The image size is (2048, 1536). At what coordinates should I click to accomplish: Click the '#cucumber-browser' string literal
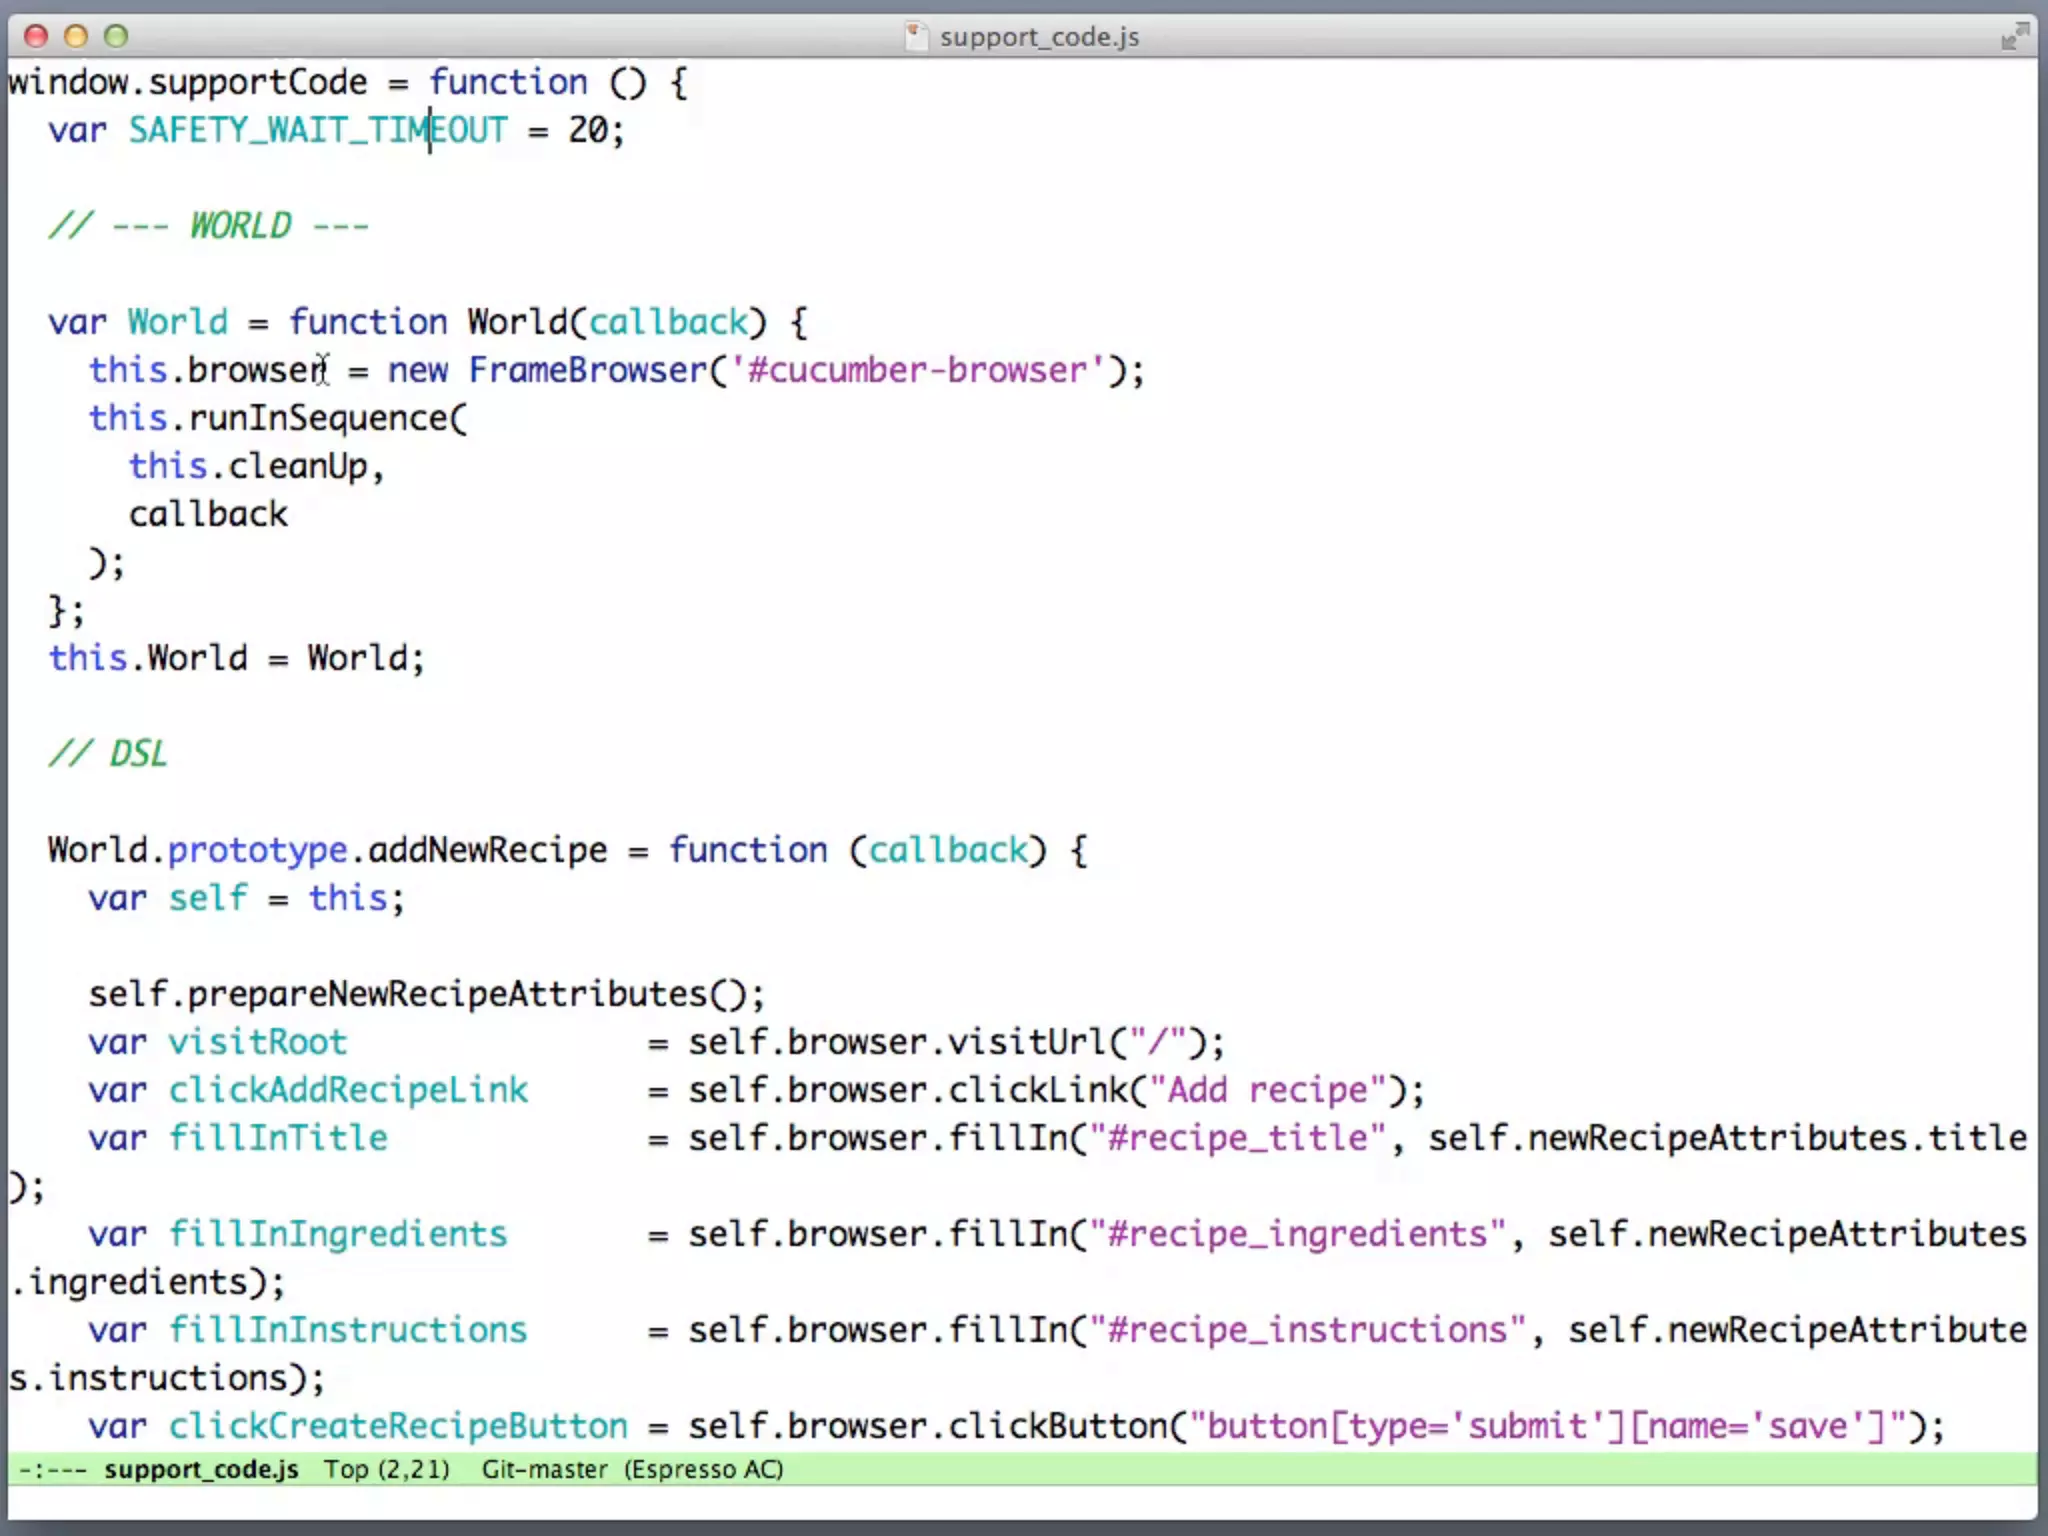click(x=918, y=370)
